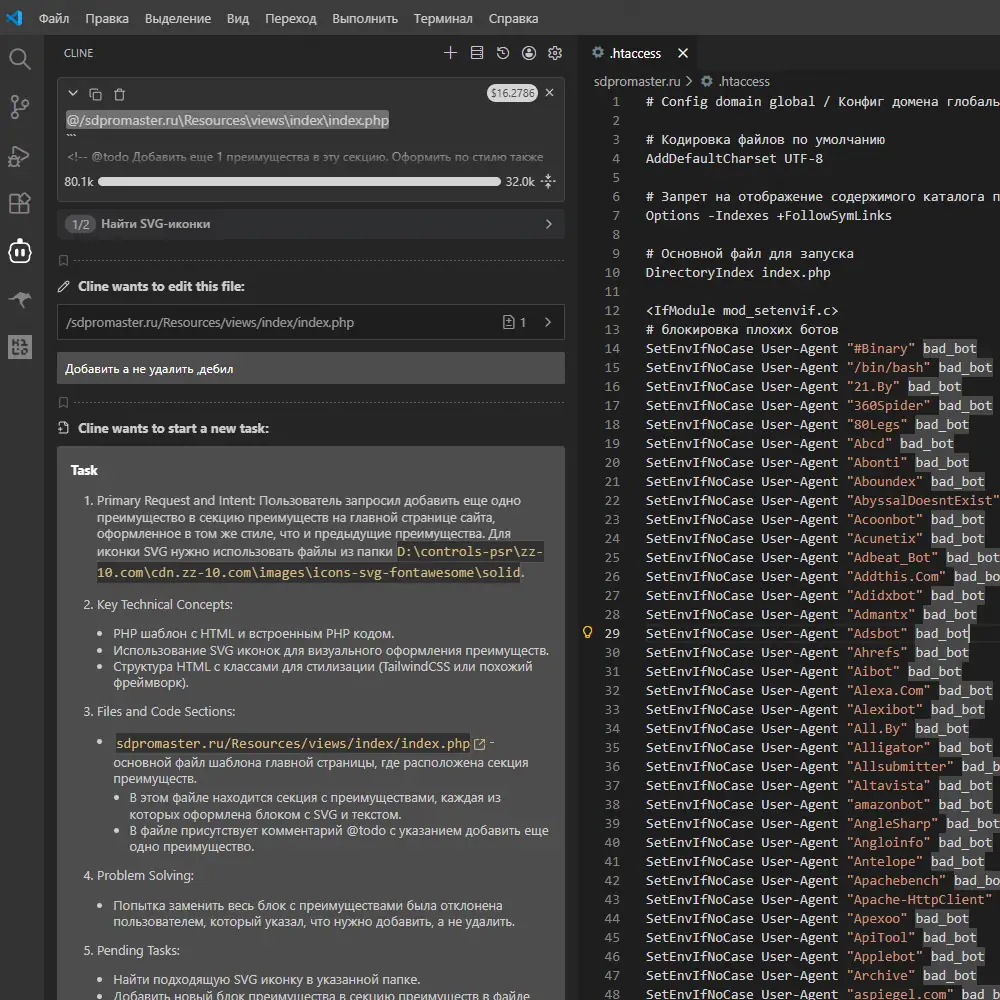
Task: Start a new Cline task with plus icon
Action: [450, 53]
